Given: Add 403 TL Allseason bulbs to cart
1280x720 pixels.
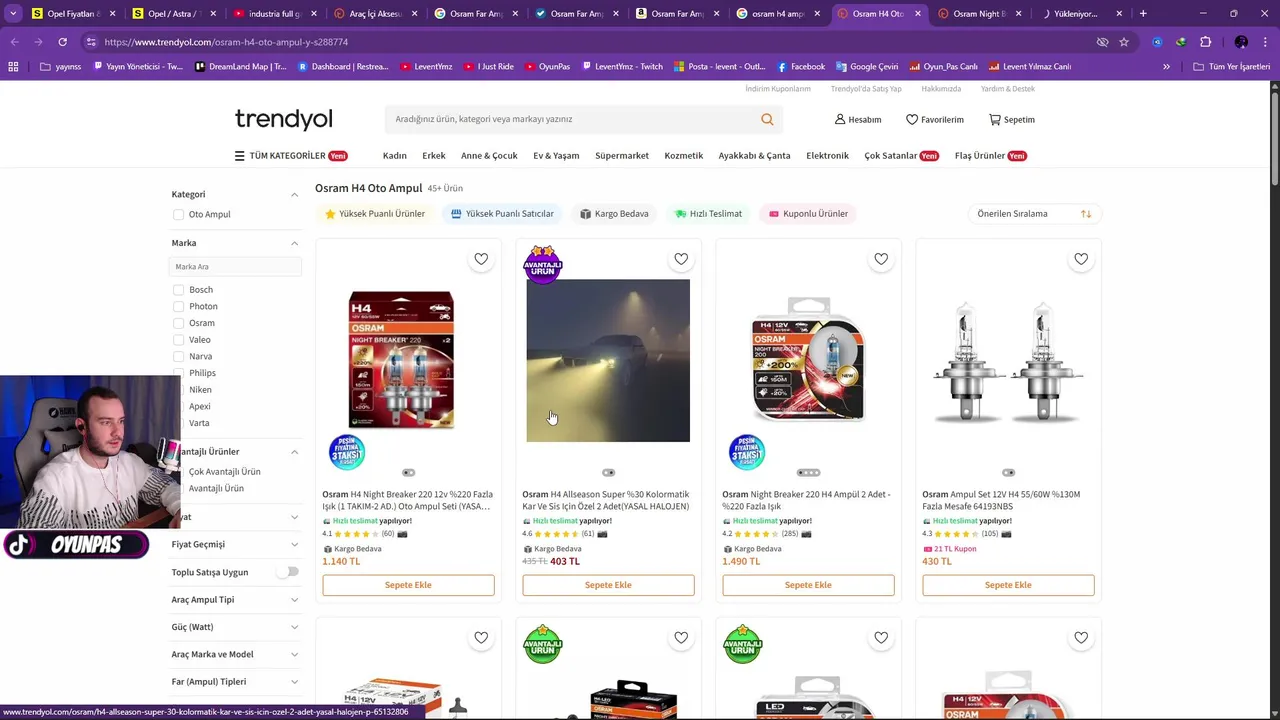Looking at the screenshot, I should click(608, 585).
